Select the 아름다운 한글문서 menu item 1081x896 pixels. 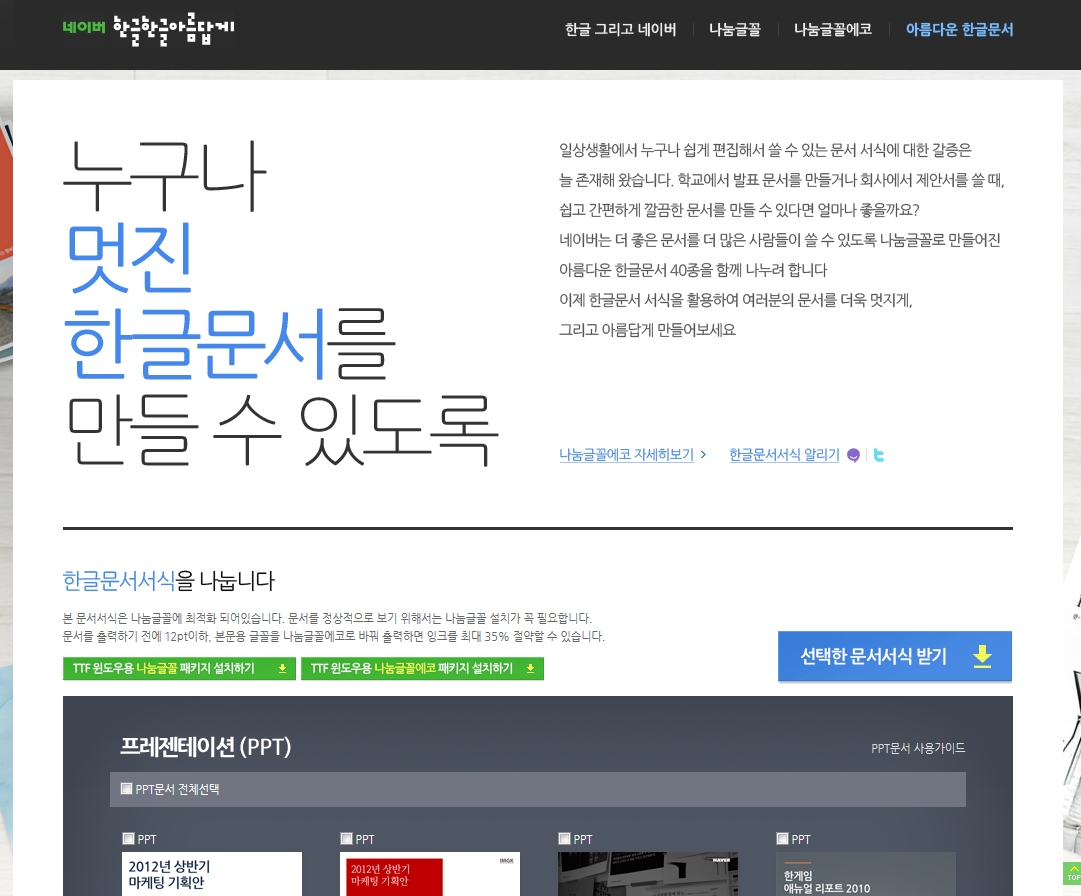[959, 30]
